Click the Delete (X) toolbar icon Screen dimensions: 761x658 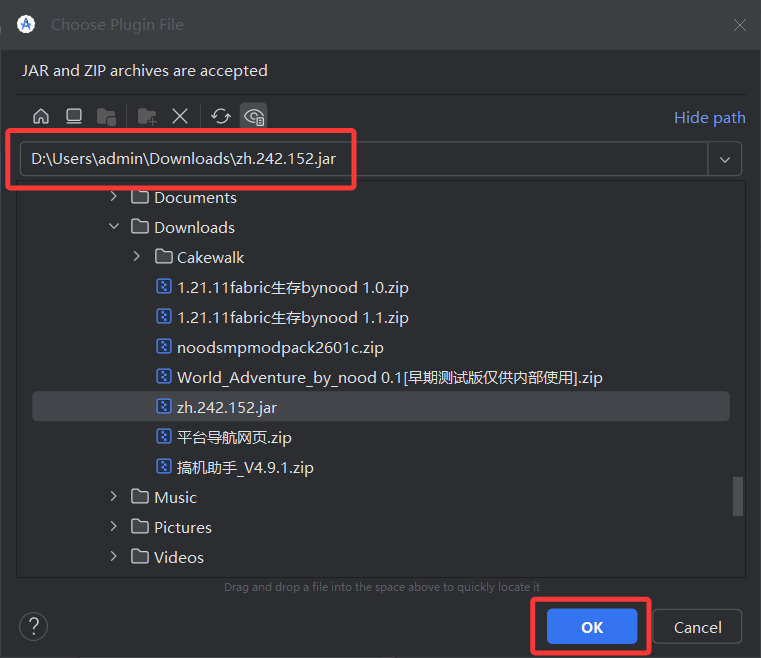(180, 117)
